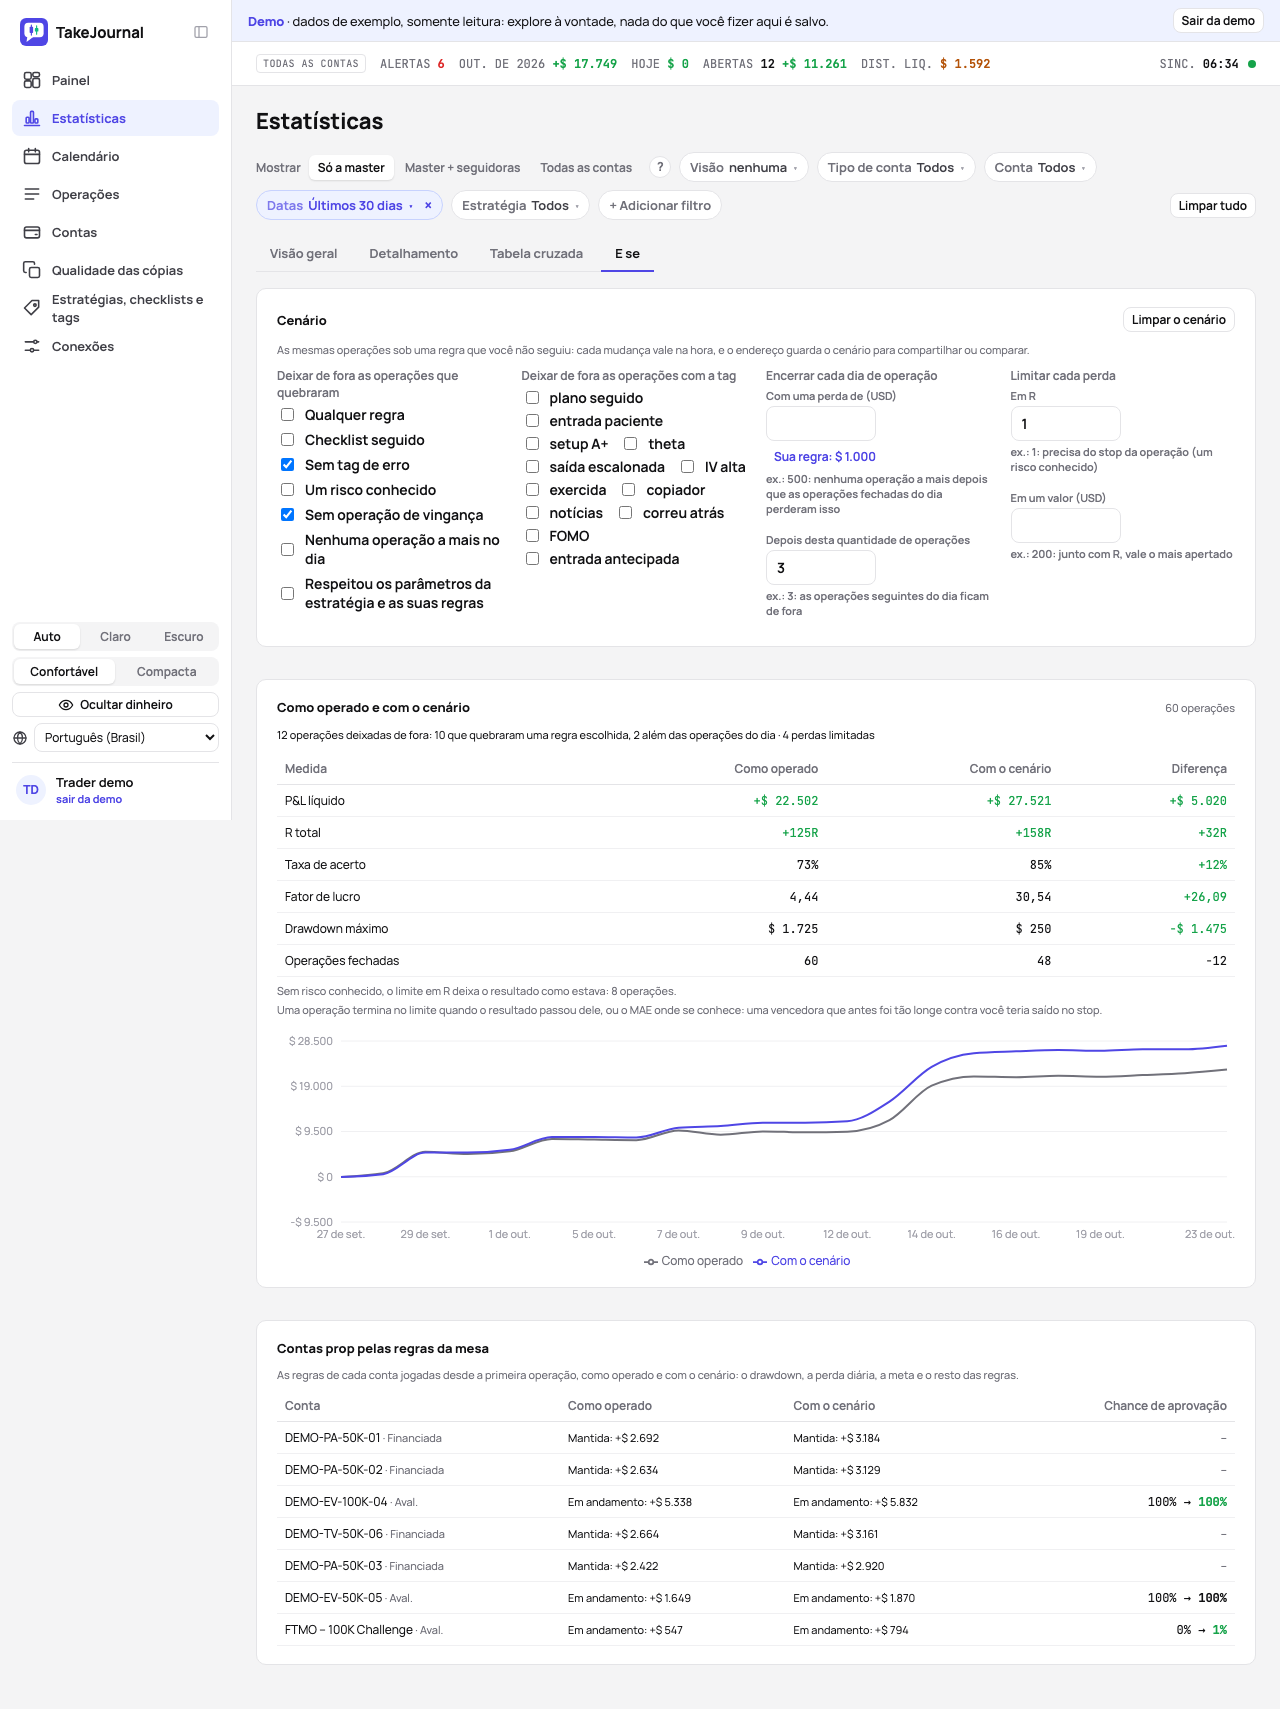Click the globe language icon

[20, 738]
